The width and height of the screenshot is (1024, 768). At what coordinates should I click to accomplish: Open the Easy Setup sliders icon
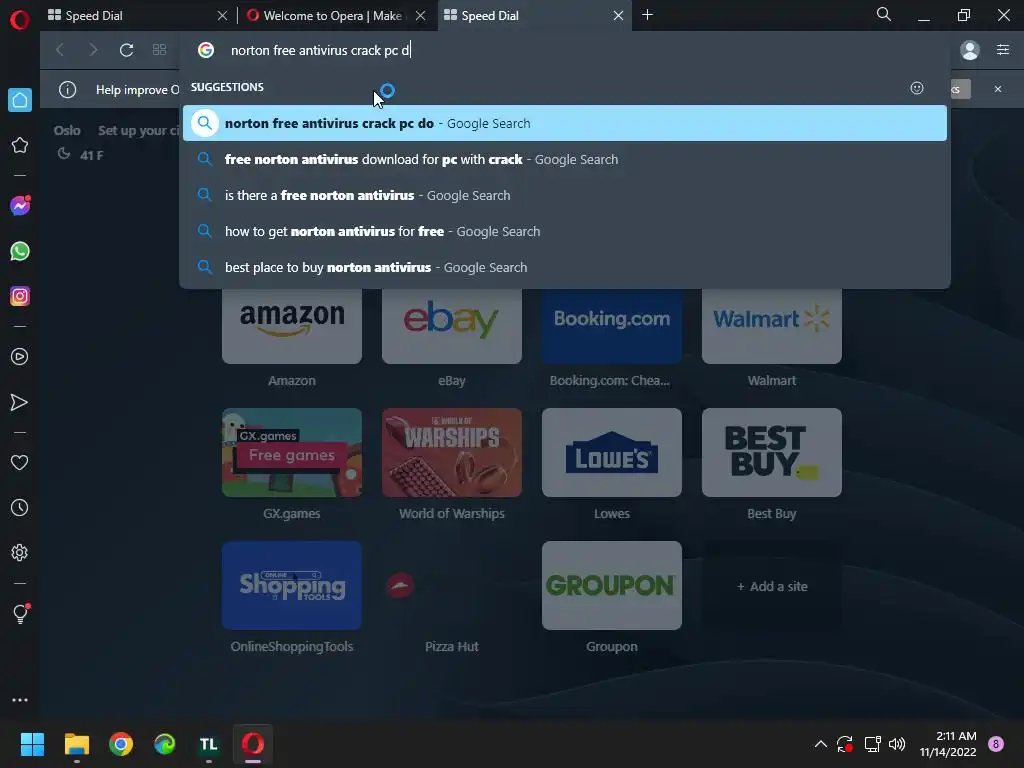1003,50
